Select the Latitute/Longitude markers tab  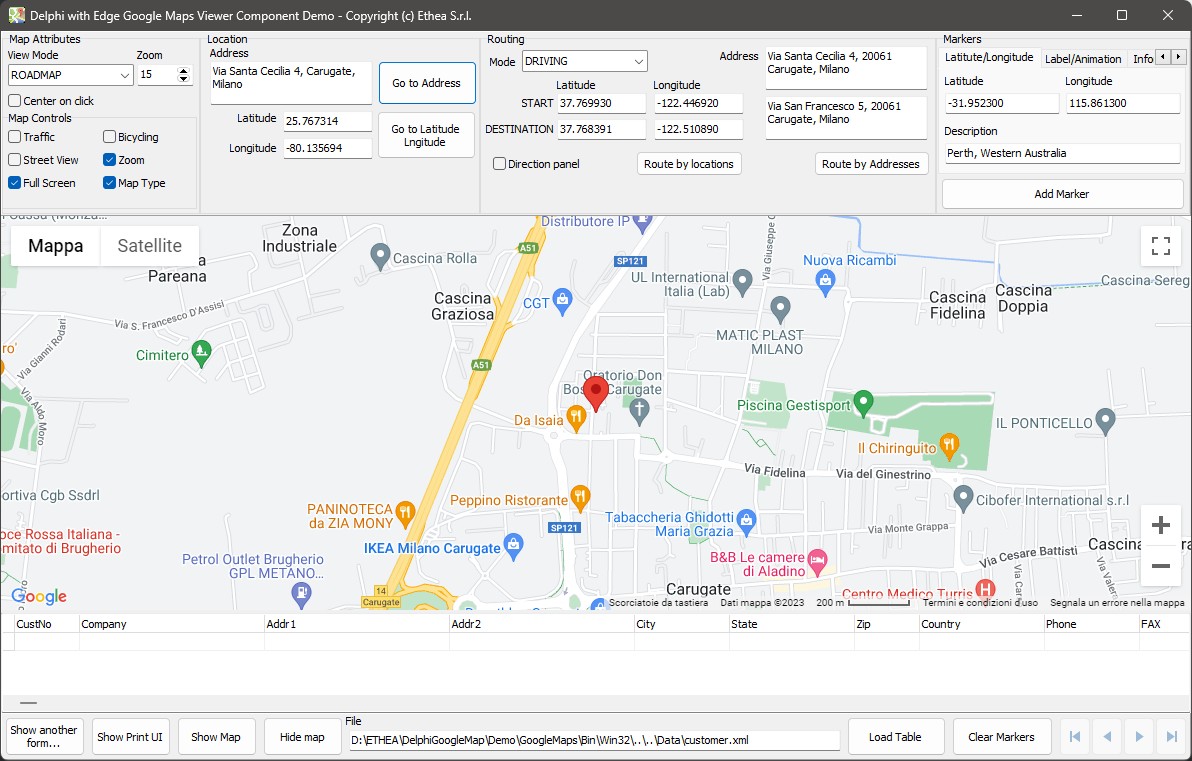click(x=988, y=57)
